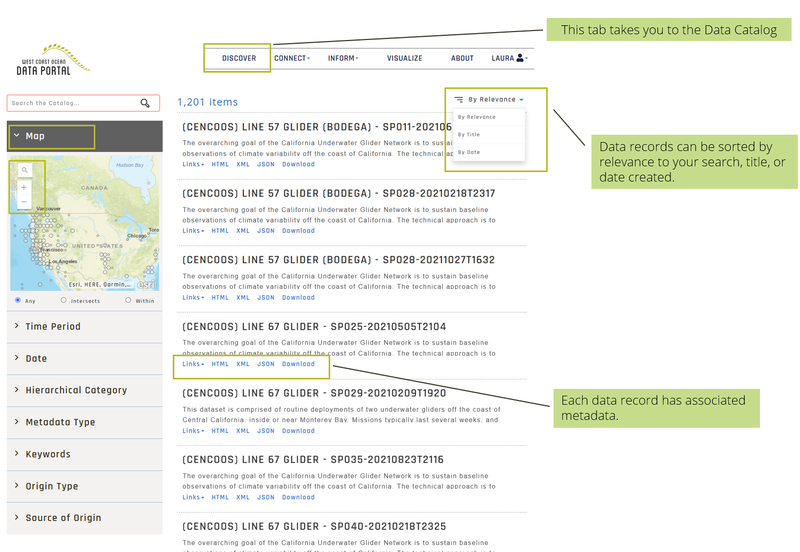Click the sort lines icon beside By Relevance
The height and width of the screenshot is (552, 800).
(x=459, y=99)
